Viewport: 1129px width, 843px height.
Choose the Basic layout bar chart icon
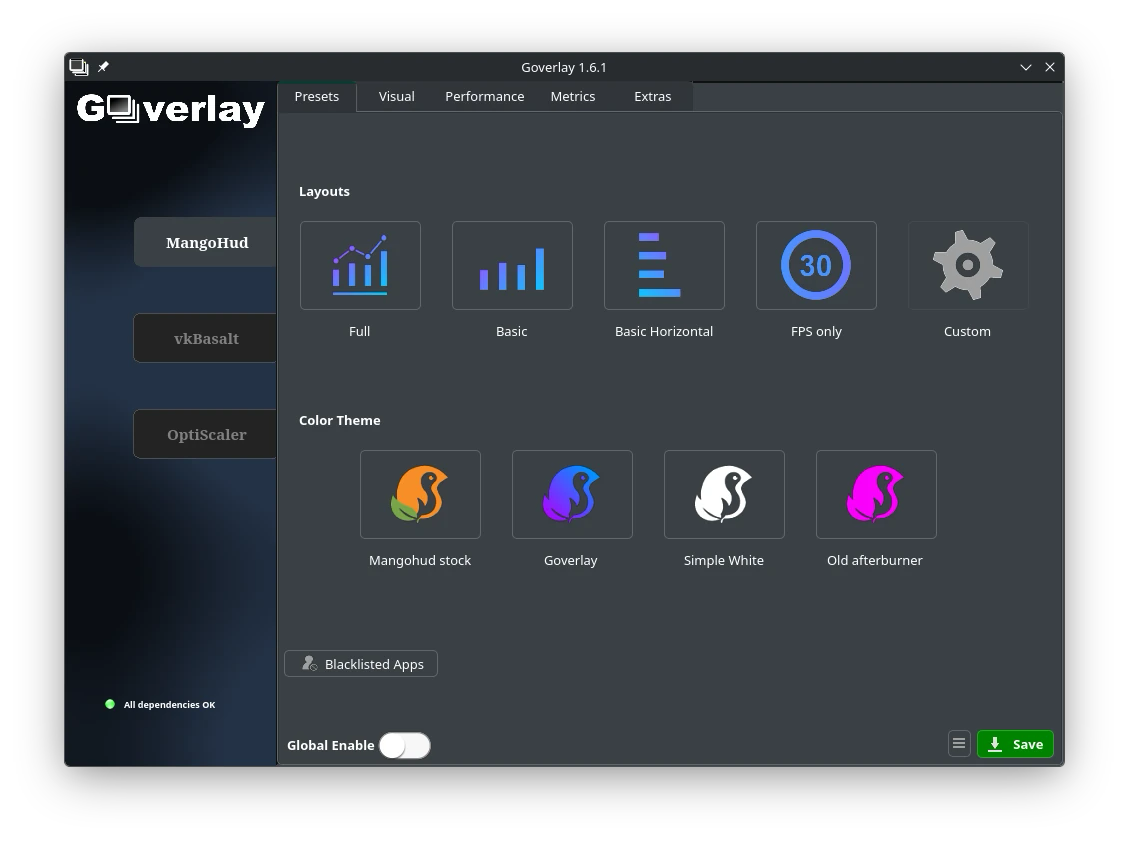pyautogui.click(x=512, y=265)
